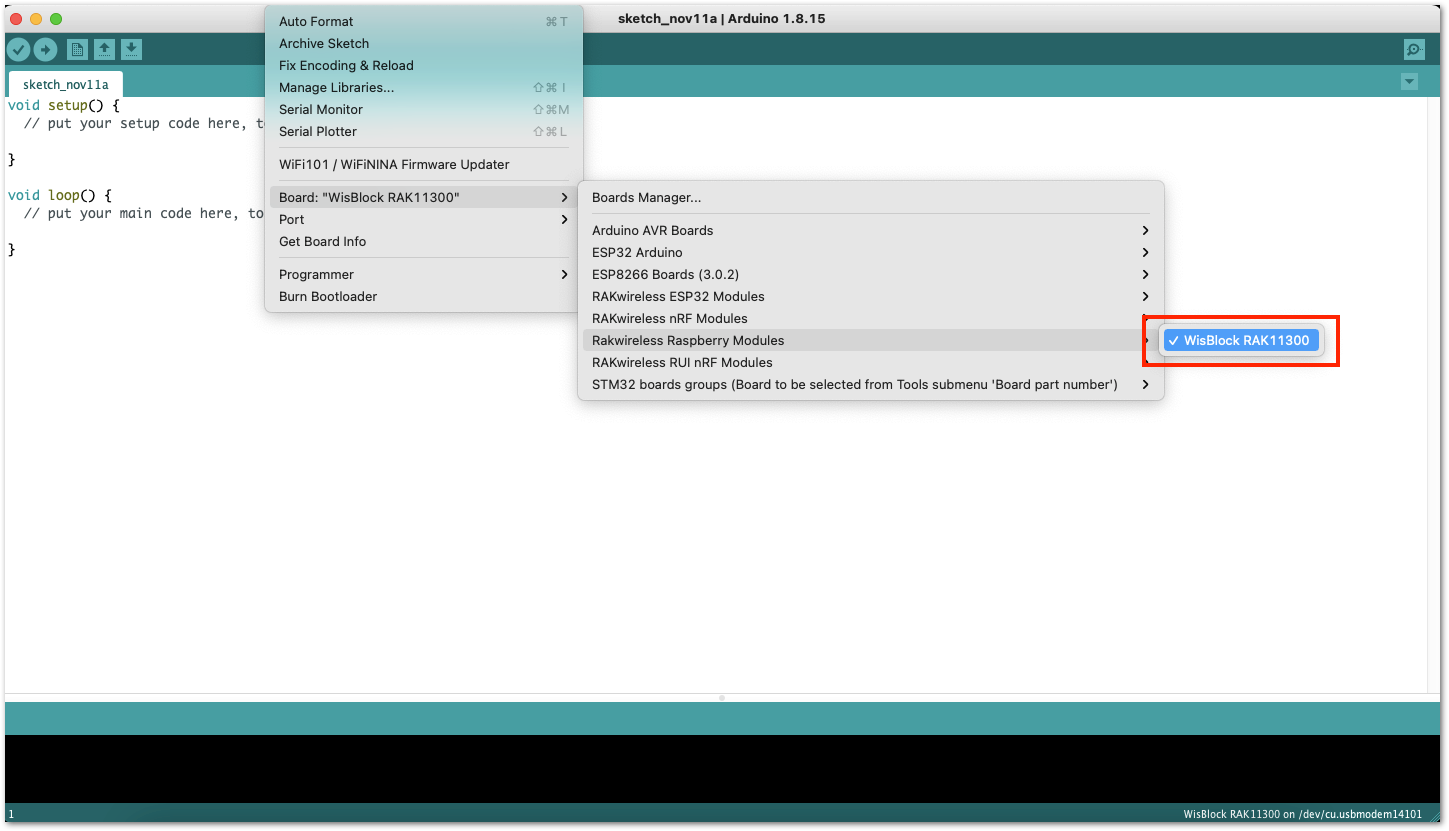Choose Auto Format from Tools menu
1449x831 pixels.
tap(424, 22)
